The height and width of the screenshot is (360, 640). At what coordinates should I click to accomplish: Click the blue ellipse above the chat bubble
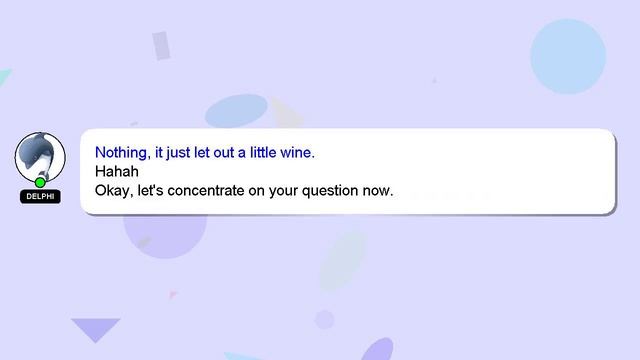[236, 111]
